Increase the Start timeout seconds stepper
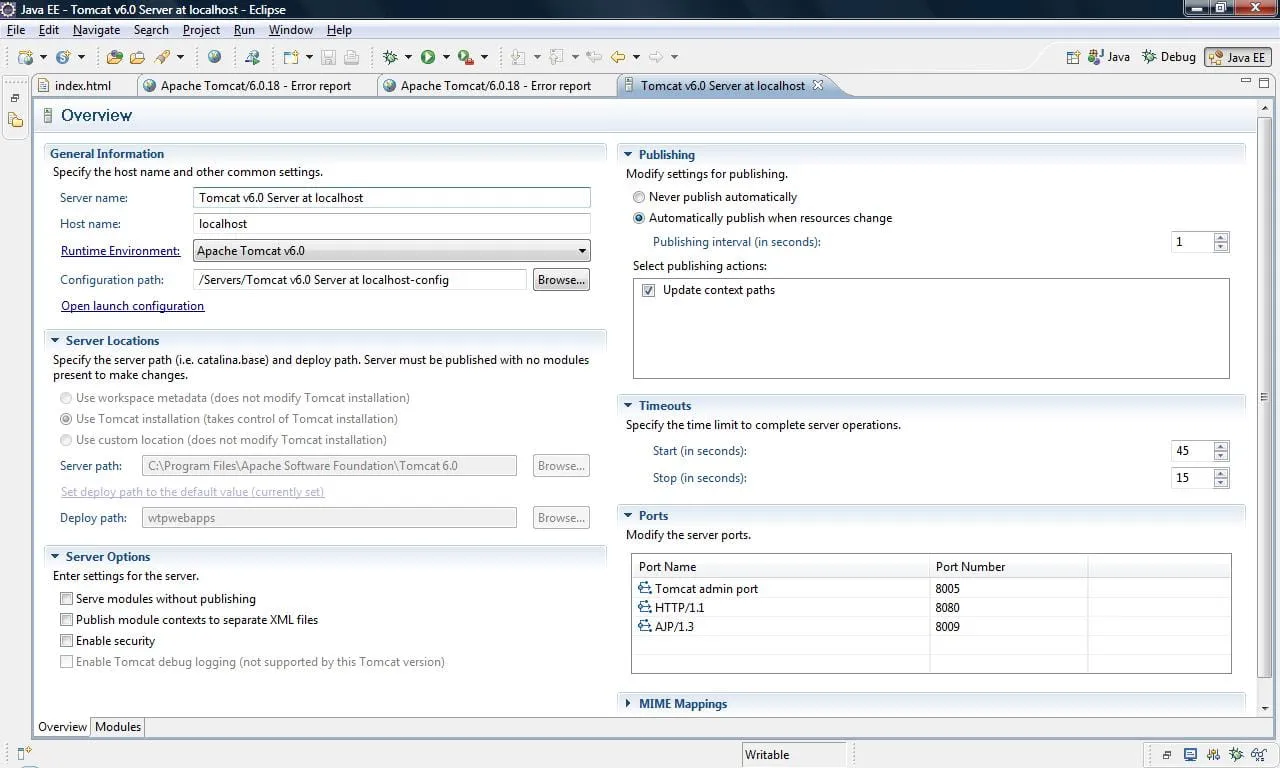This screenshot has height=768, width=1280. coord(1220,446)
